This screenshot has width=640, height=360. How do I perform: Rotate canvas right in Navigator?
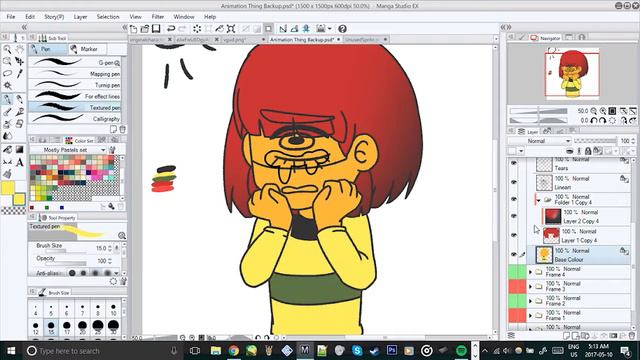[x=603, y=120]
